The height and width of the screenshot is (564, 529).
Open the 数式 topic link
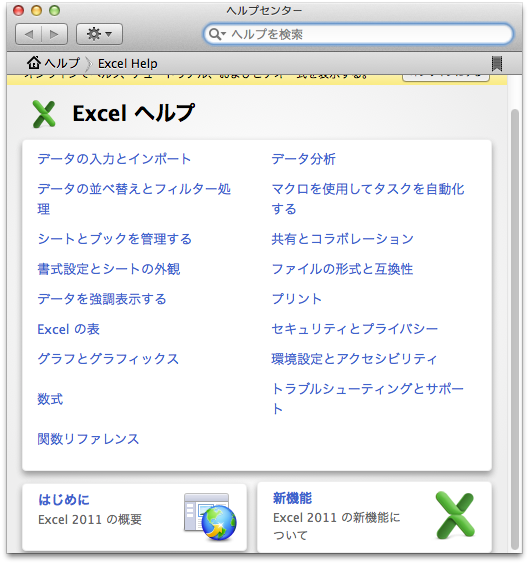pos(50,399)
